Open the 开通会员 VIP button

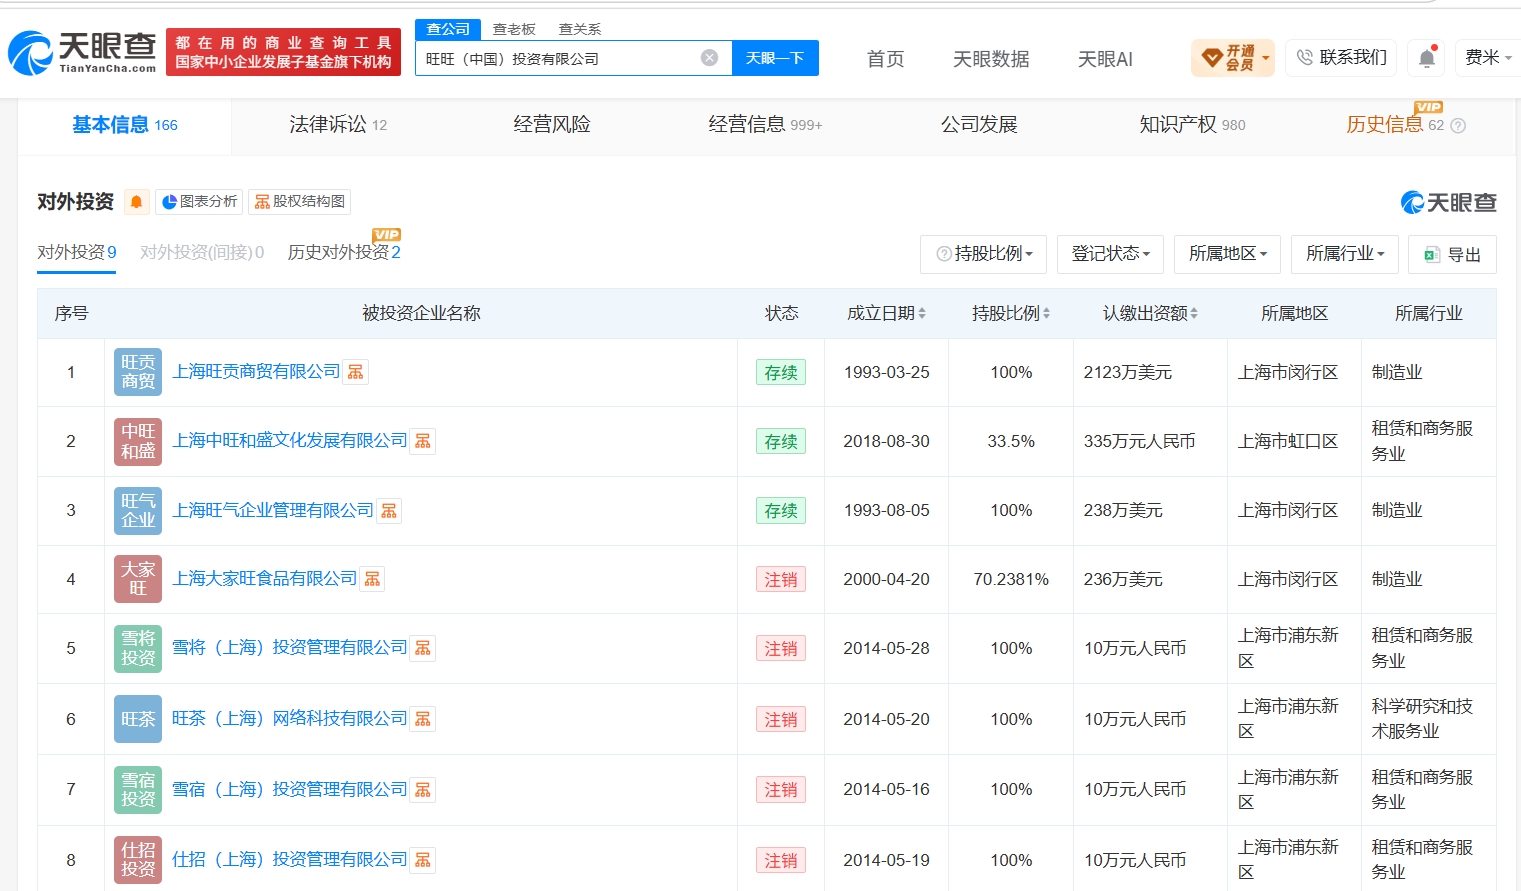pyautogui.click(x=1233, y=58)
